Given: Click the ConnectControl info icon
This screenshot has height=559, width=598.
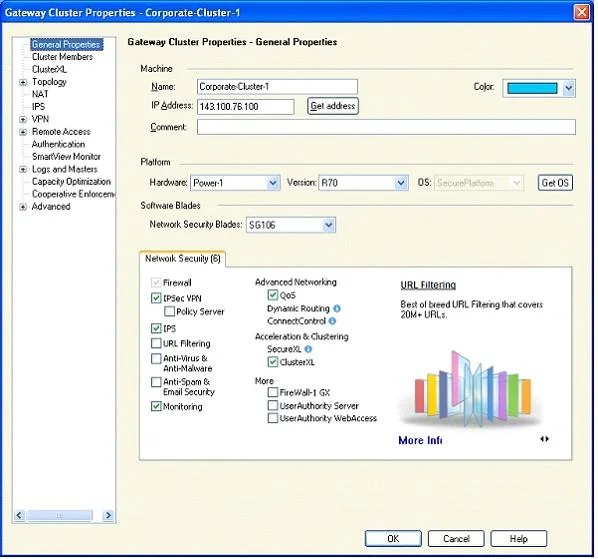Looking at the screenshot, I should 332,321.
